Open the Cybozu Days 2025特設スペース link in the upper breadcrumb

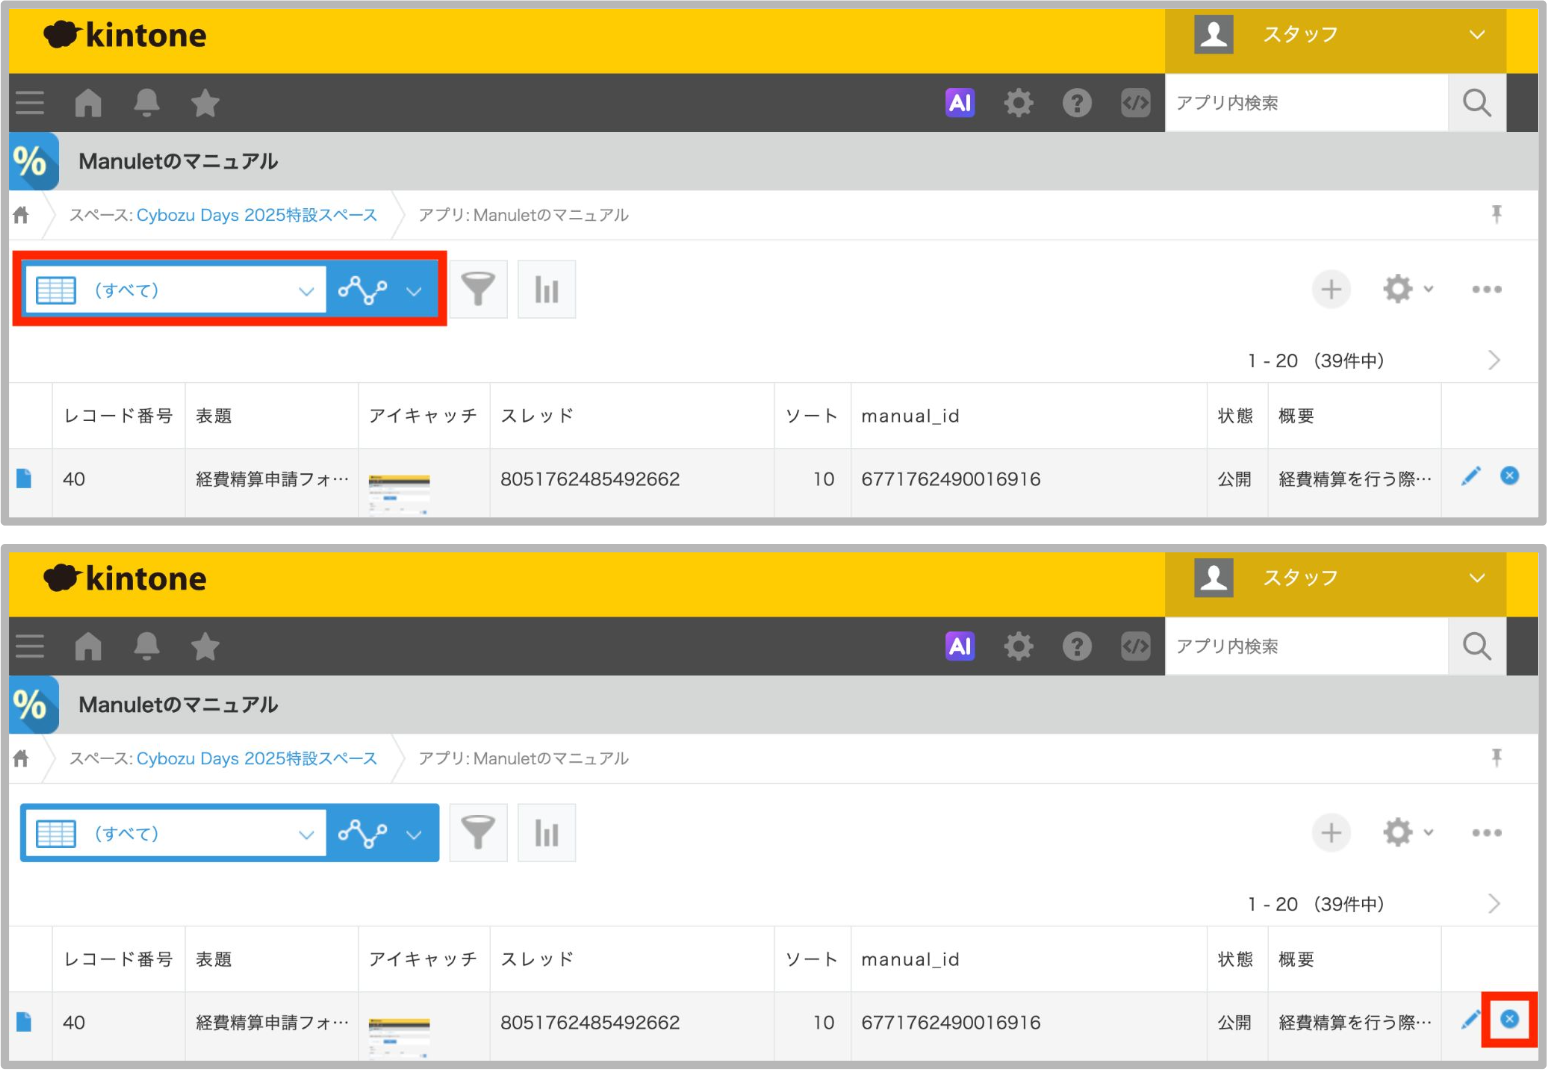pyautogui.click(x=256, y=216)
